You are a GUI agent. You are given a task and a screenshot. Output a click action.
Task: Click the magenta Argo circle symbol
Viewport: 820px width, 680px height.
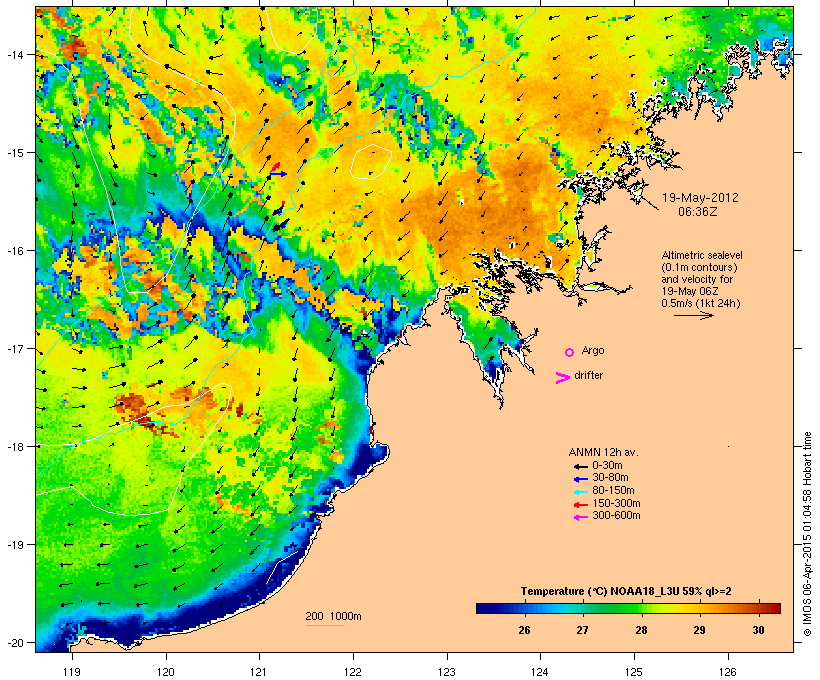tap(570, 352)
